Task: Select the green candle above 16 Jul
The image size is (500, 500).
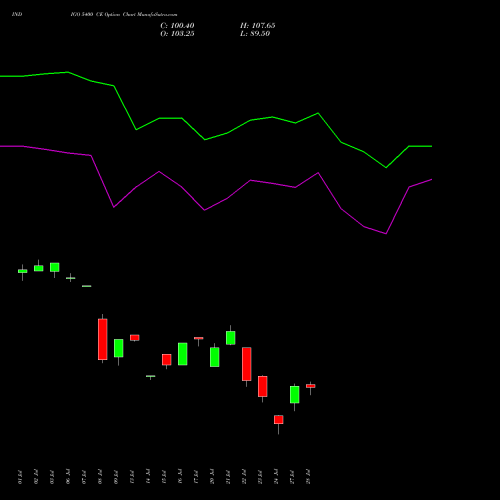Action: pyautogui.click(x=183, y=354)
